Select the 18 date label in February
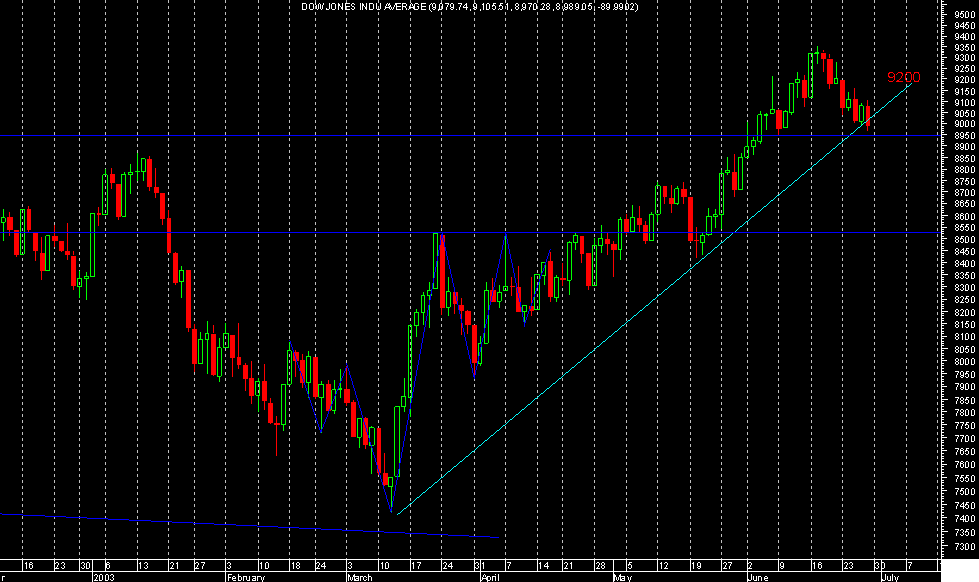 click(x=295, y=566)
